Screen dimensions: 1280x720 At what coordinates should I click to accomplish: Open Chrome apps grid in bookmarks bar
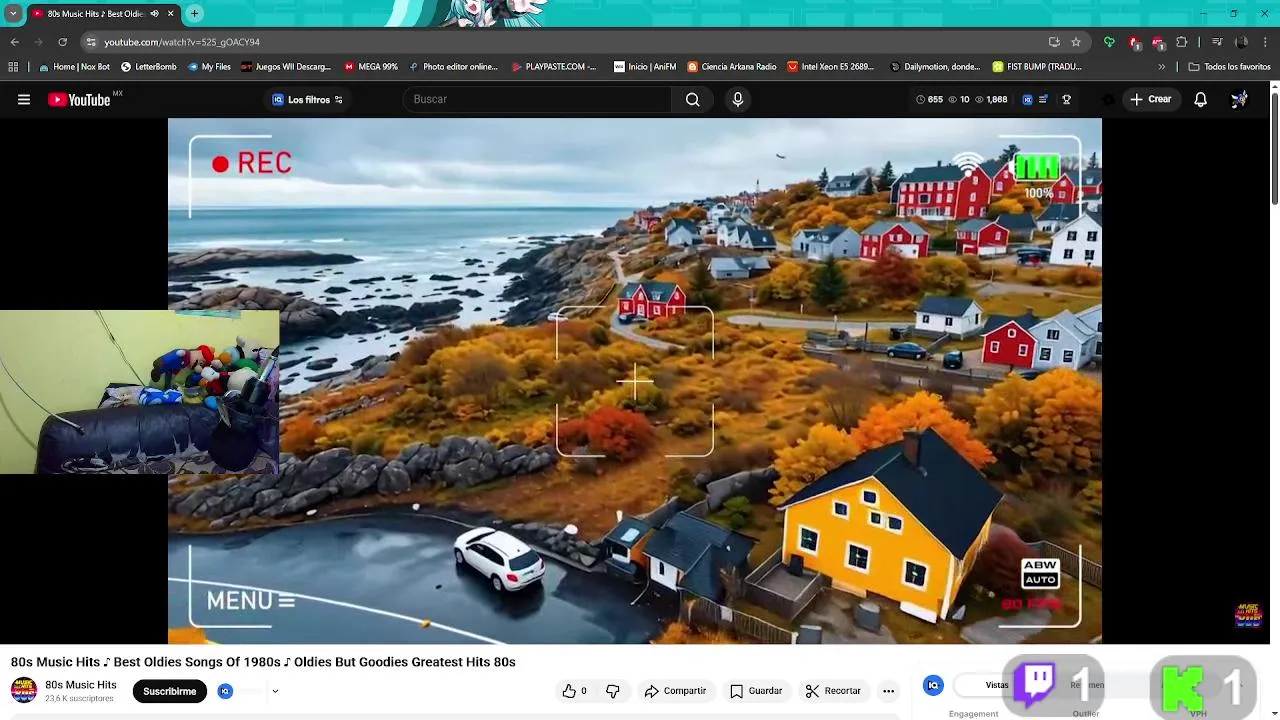click(x=13, y=67)
